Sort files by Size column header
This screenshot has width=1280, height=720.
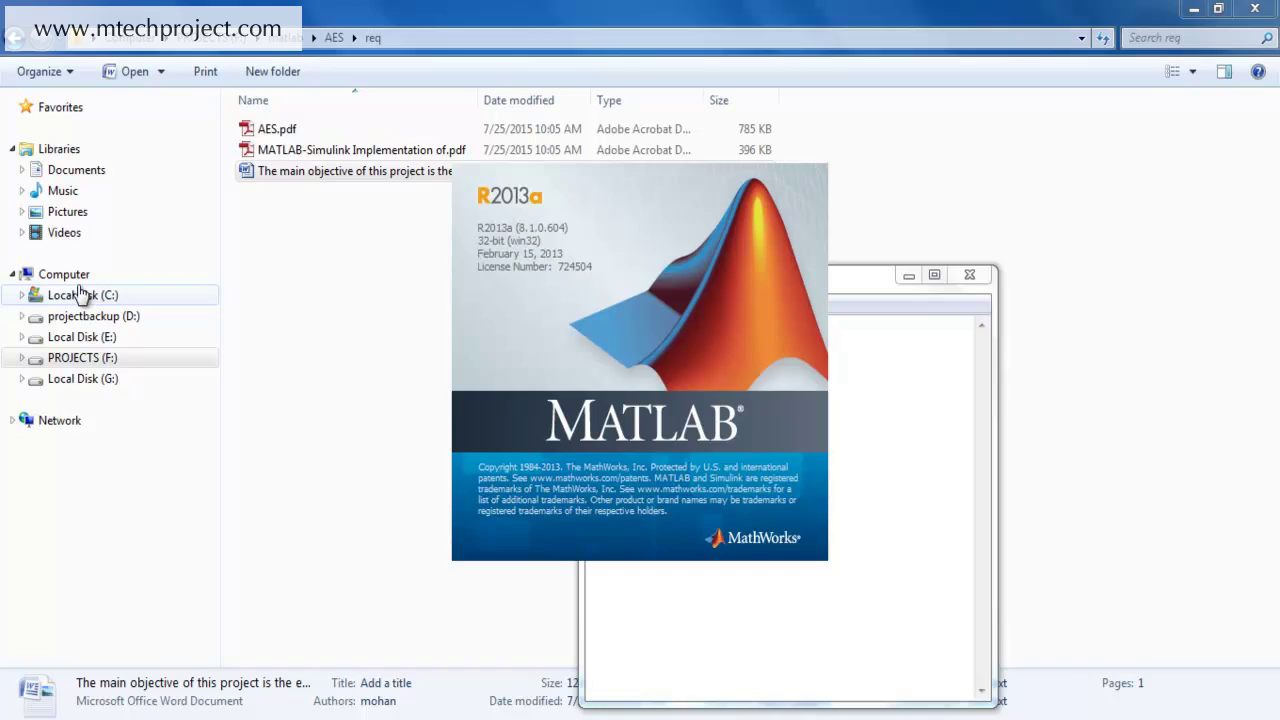(x=719, y=100)
